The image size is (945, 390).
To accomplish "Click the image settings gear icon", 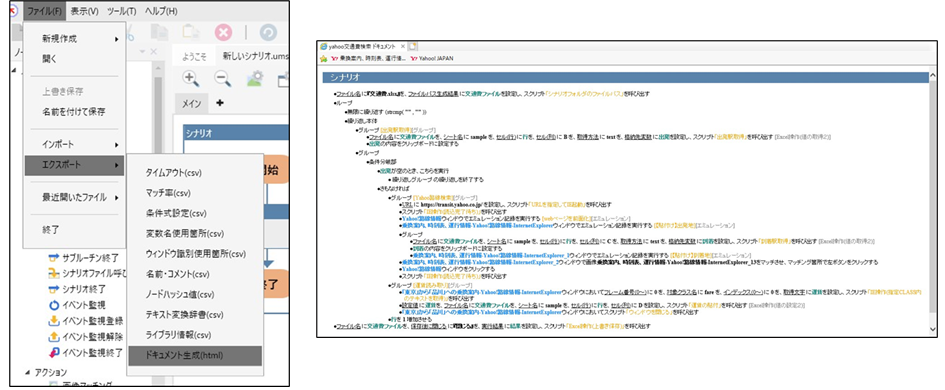I will [x=256, y=78].
